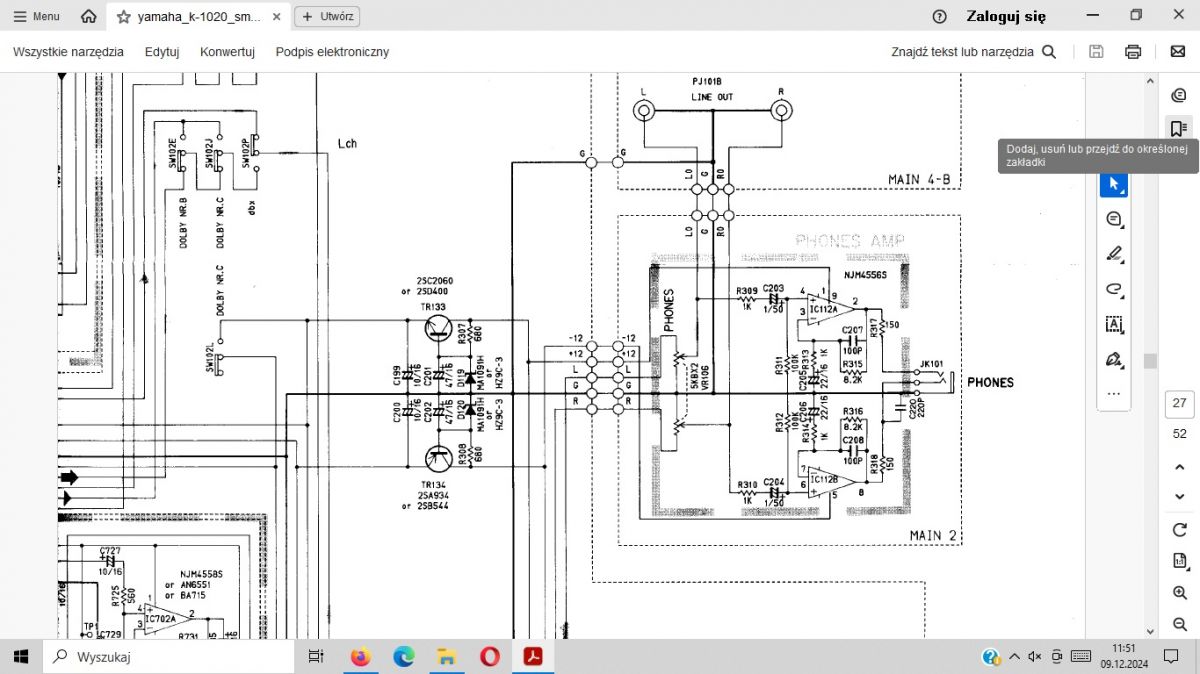Open the bookmarks panel icon
Screen dimensions: 1200x674
[1178, 128]
